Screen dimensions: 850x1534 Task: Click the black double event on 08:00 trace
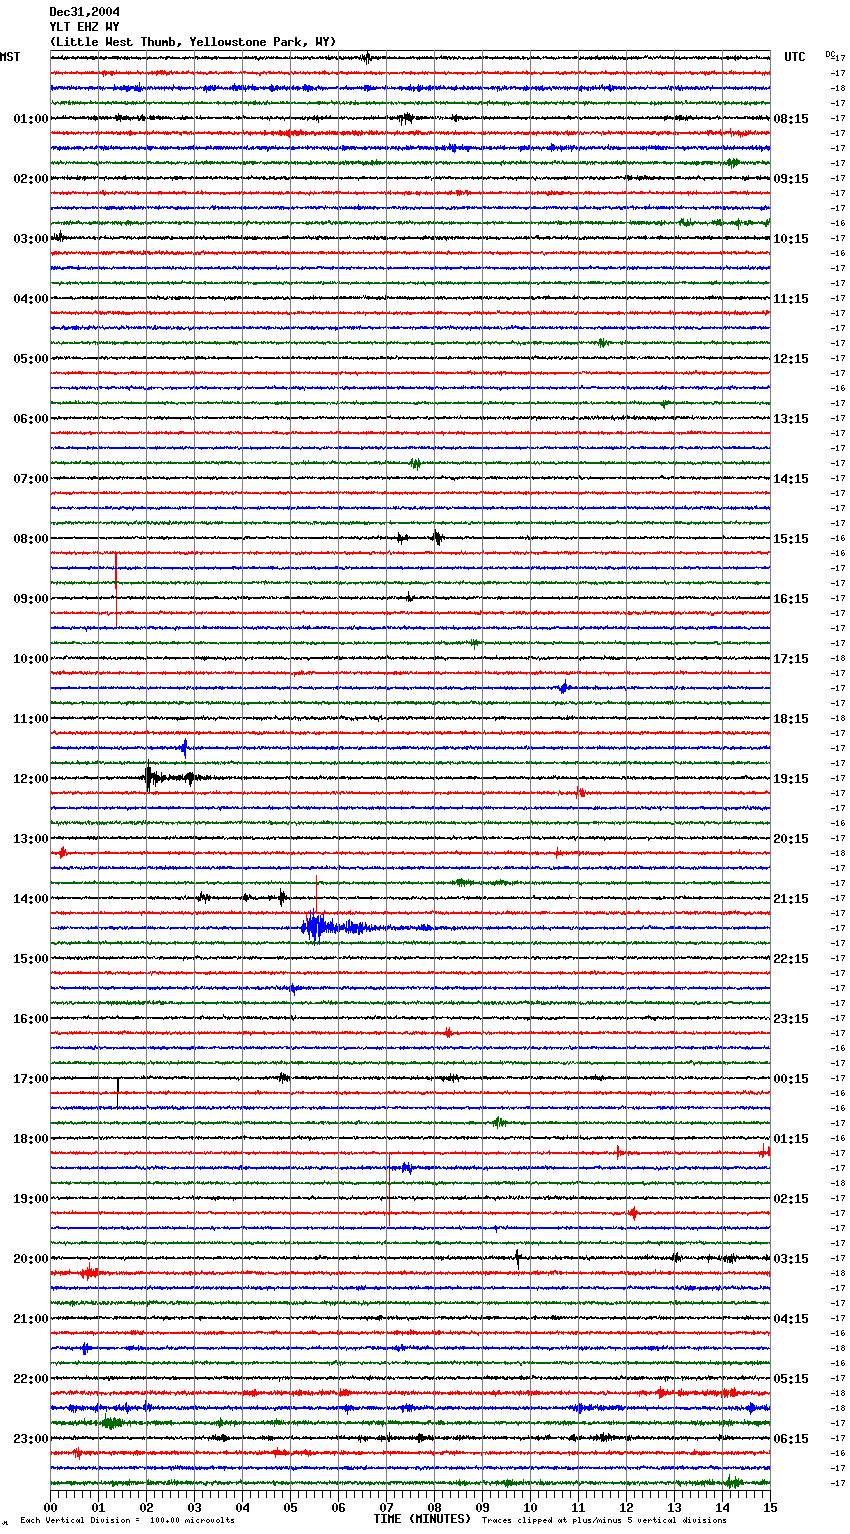pos(419,538)
